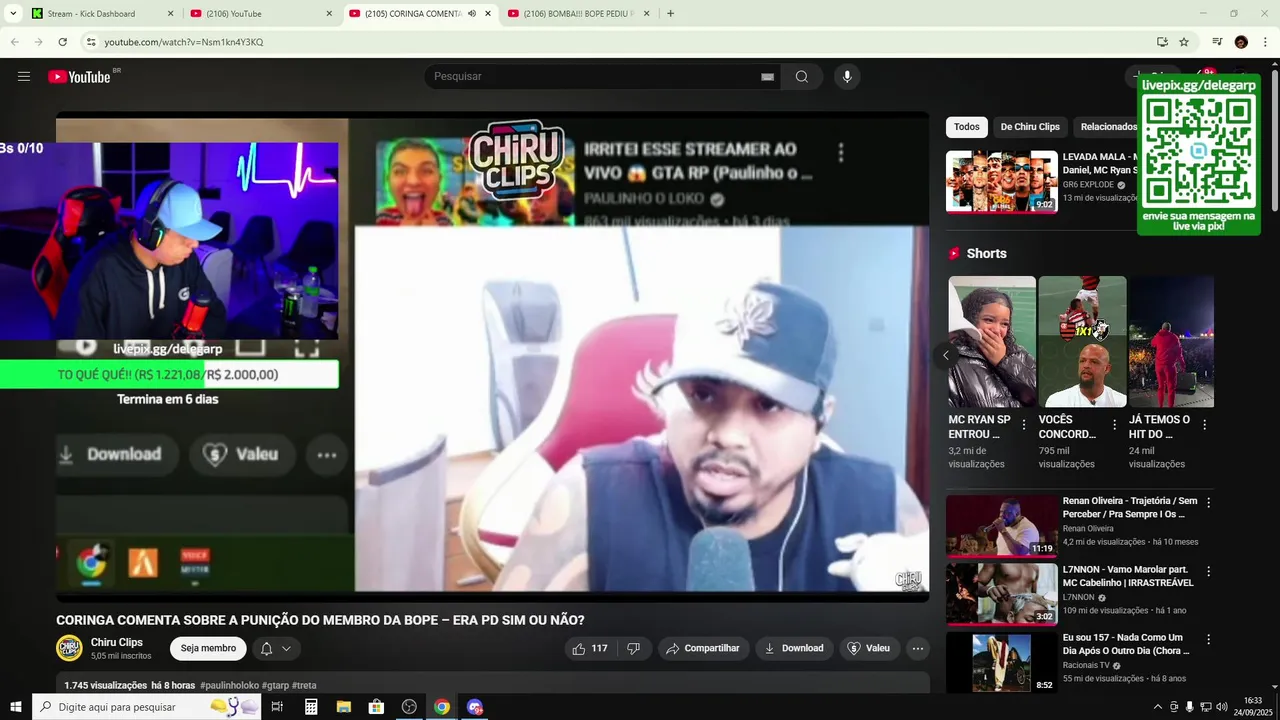Open File Explorer from taskbar
Image resolution: width=1280 pixels, height=720 pixels.
pyautogui.click(x=343, y=707)
